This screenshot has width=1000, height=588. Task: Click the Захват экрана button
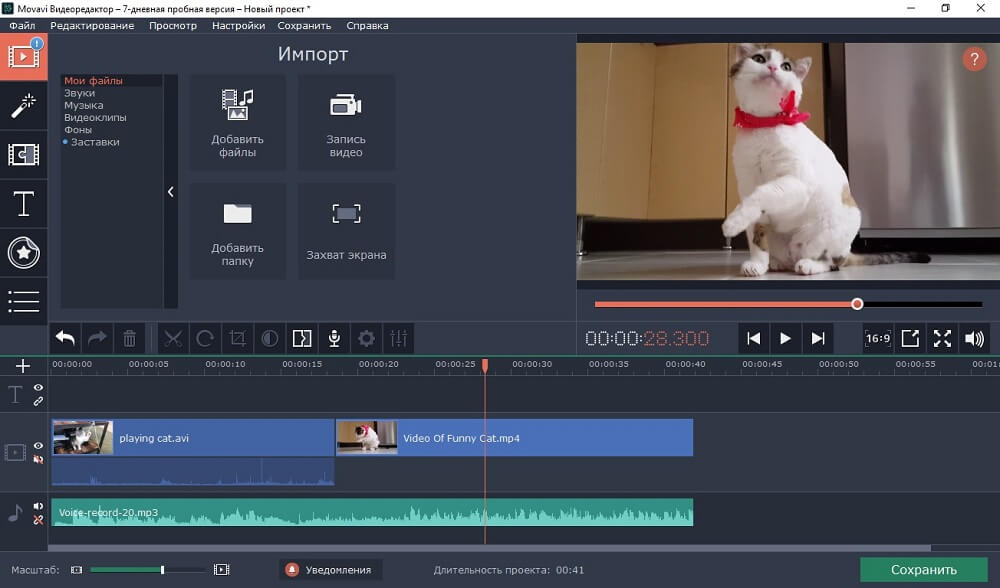tap(346, 231)
